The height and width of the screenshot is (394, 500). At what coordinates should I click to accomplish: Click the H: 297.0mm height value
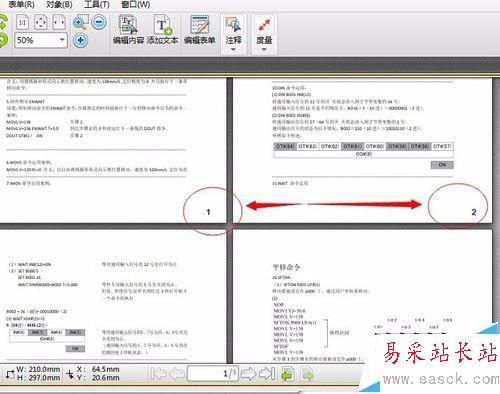point(39,378)
